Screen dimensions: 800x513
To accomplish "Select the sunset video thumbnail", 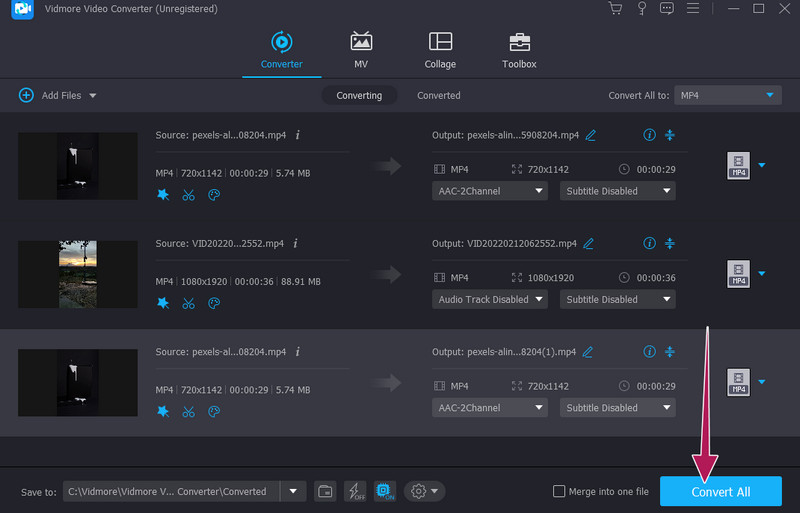I will [77, 274].
